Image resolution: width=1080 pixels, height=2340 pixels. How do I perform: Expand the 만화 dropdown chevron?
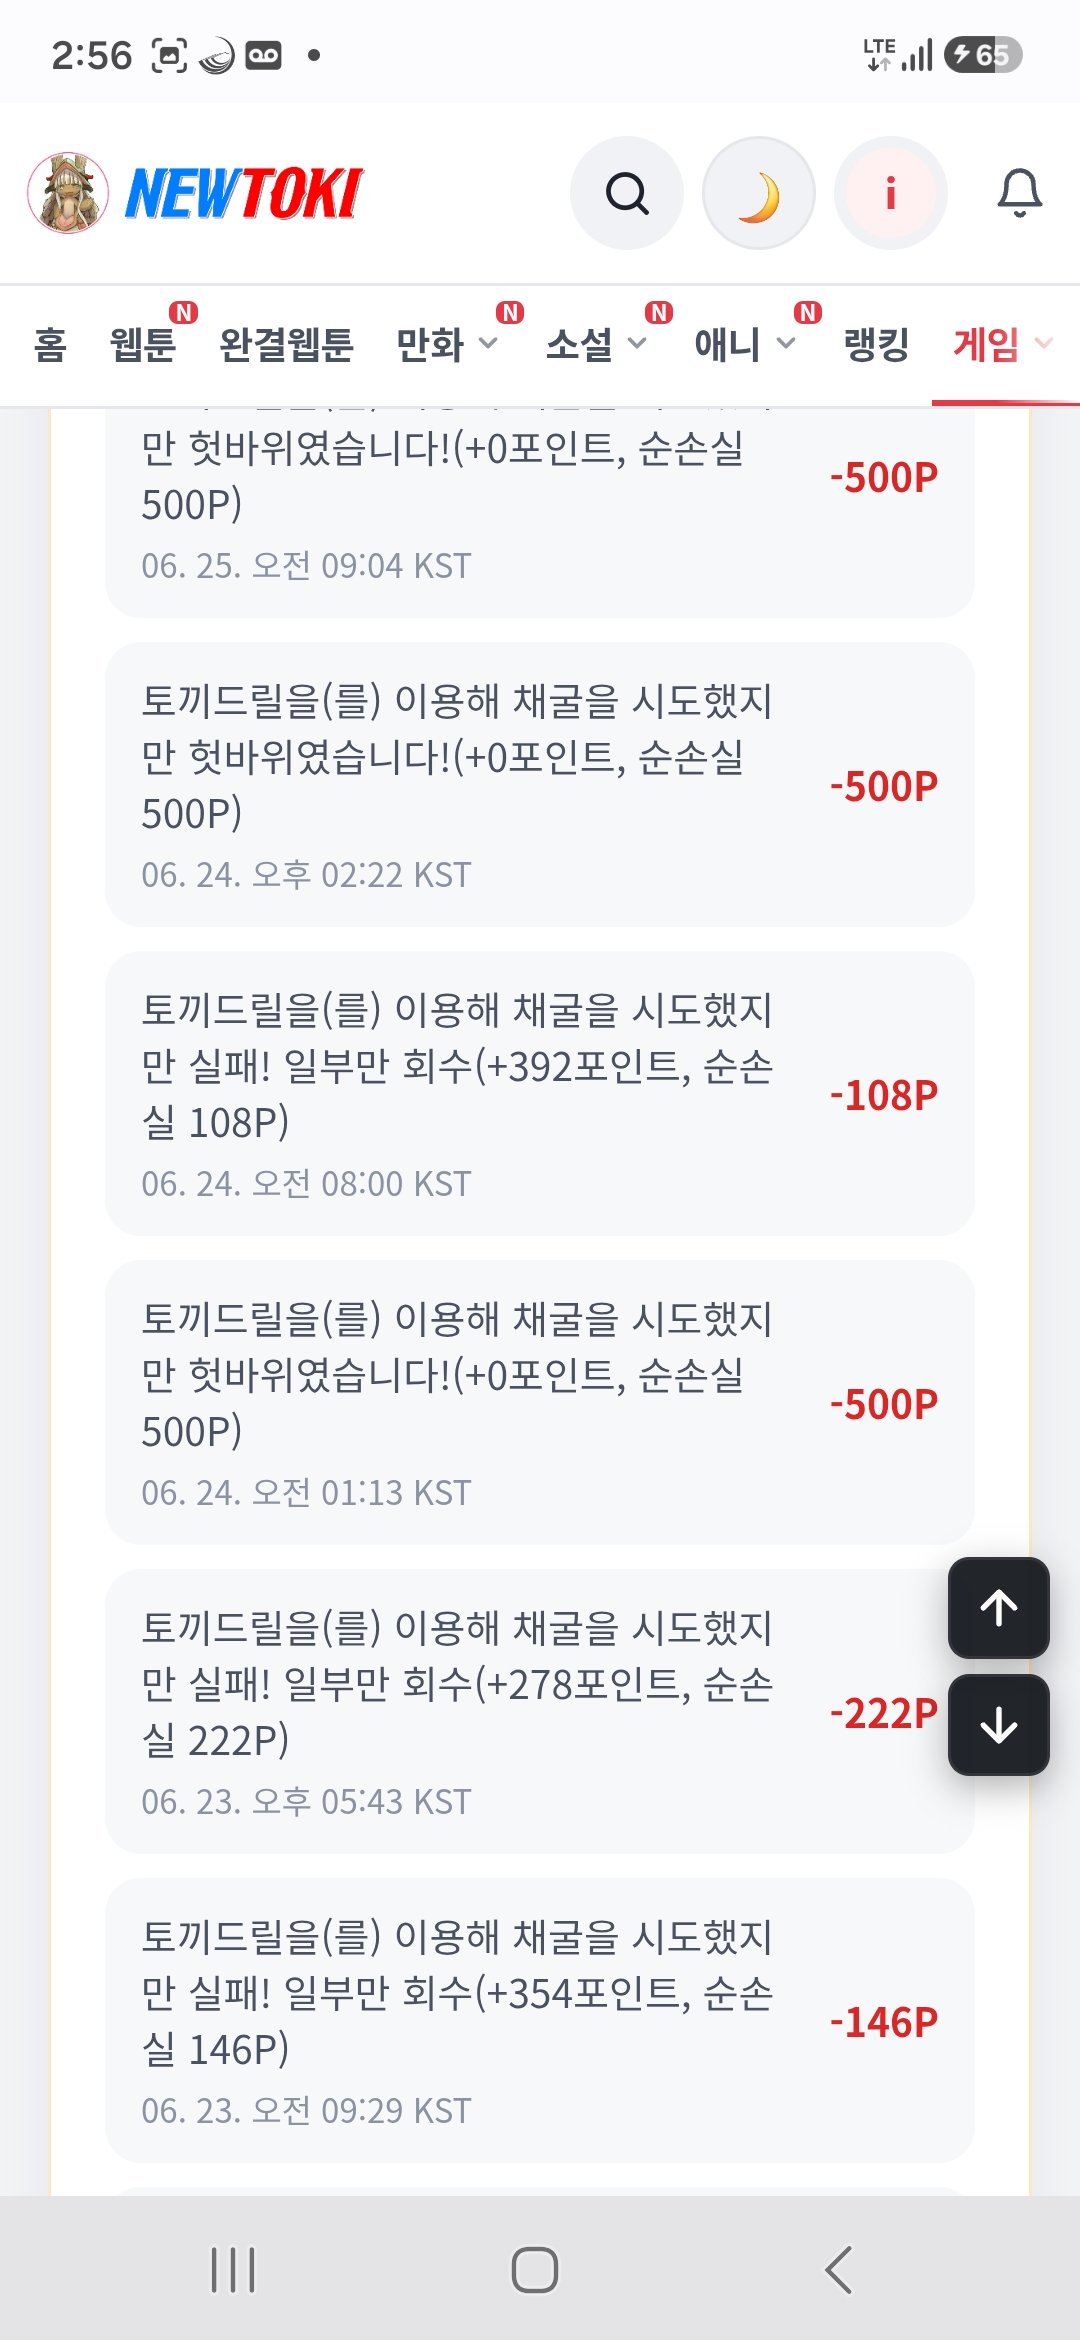(488, 344)
